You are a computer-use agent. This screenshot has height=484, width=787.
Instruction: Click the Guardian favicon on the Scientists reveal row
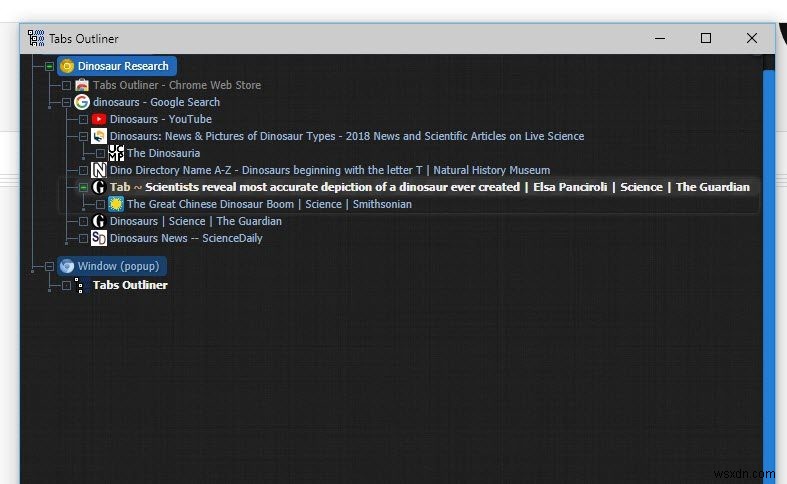pyautogui.click(x=99, y=187)
